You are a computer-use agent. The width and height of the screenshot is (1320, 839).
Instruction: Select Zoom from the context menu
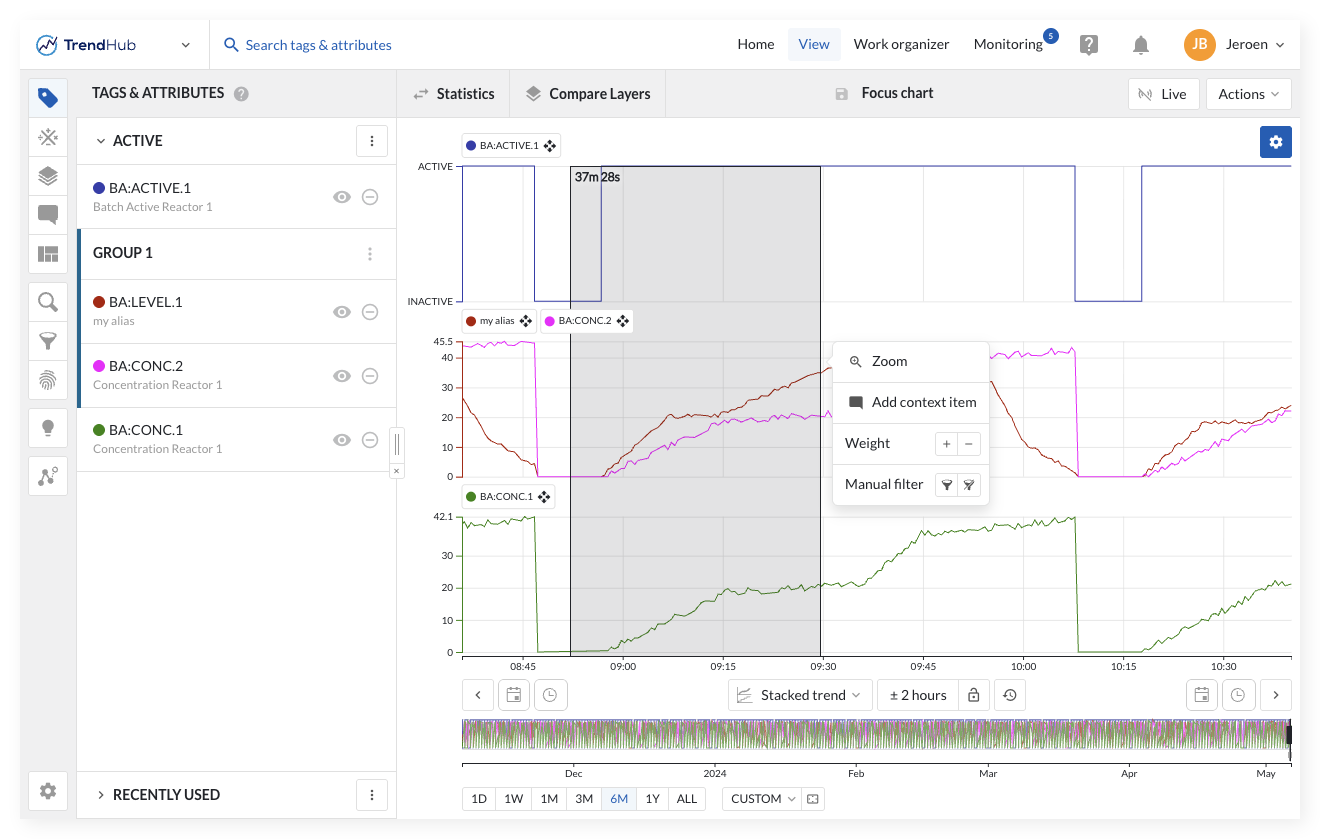point(889,362)
